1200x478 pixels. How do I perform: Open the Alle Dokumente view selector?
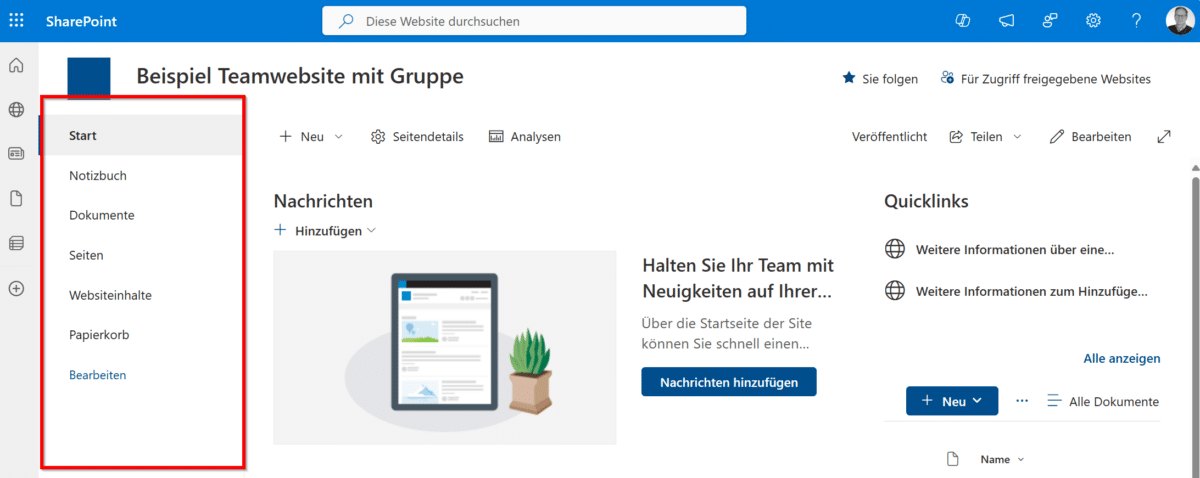coord(1102,401)
